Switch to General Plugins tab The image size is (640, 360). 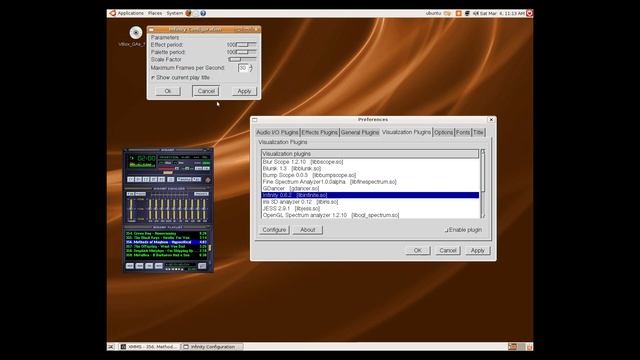(360, 132)
